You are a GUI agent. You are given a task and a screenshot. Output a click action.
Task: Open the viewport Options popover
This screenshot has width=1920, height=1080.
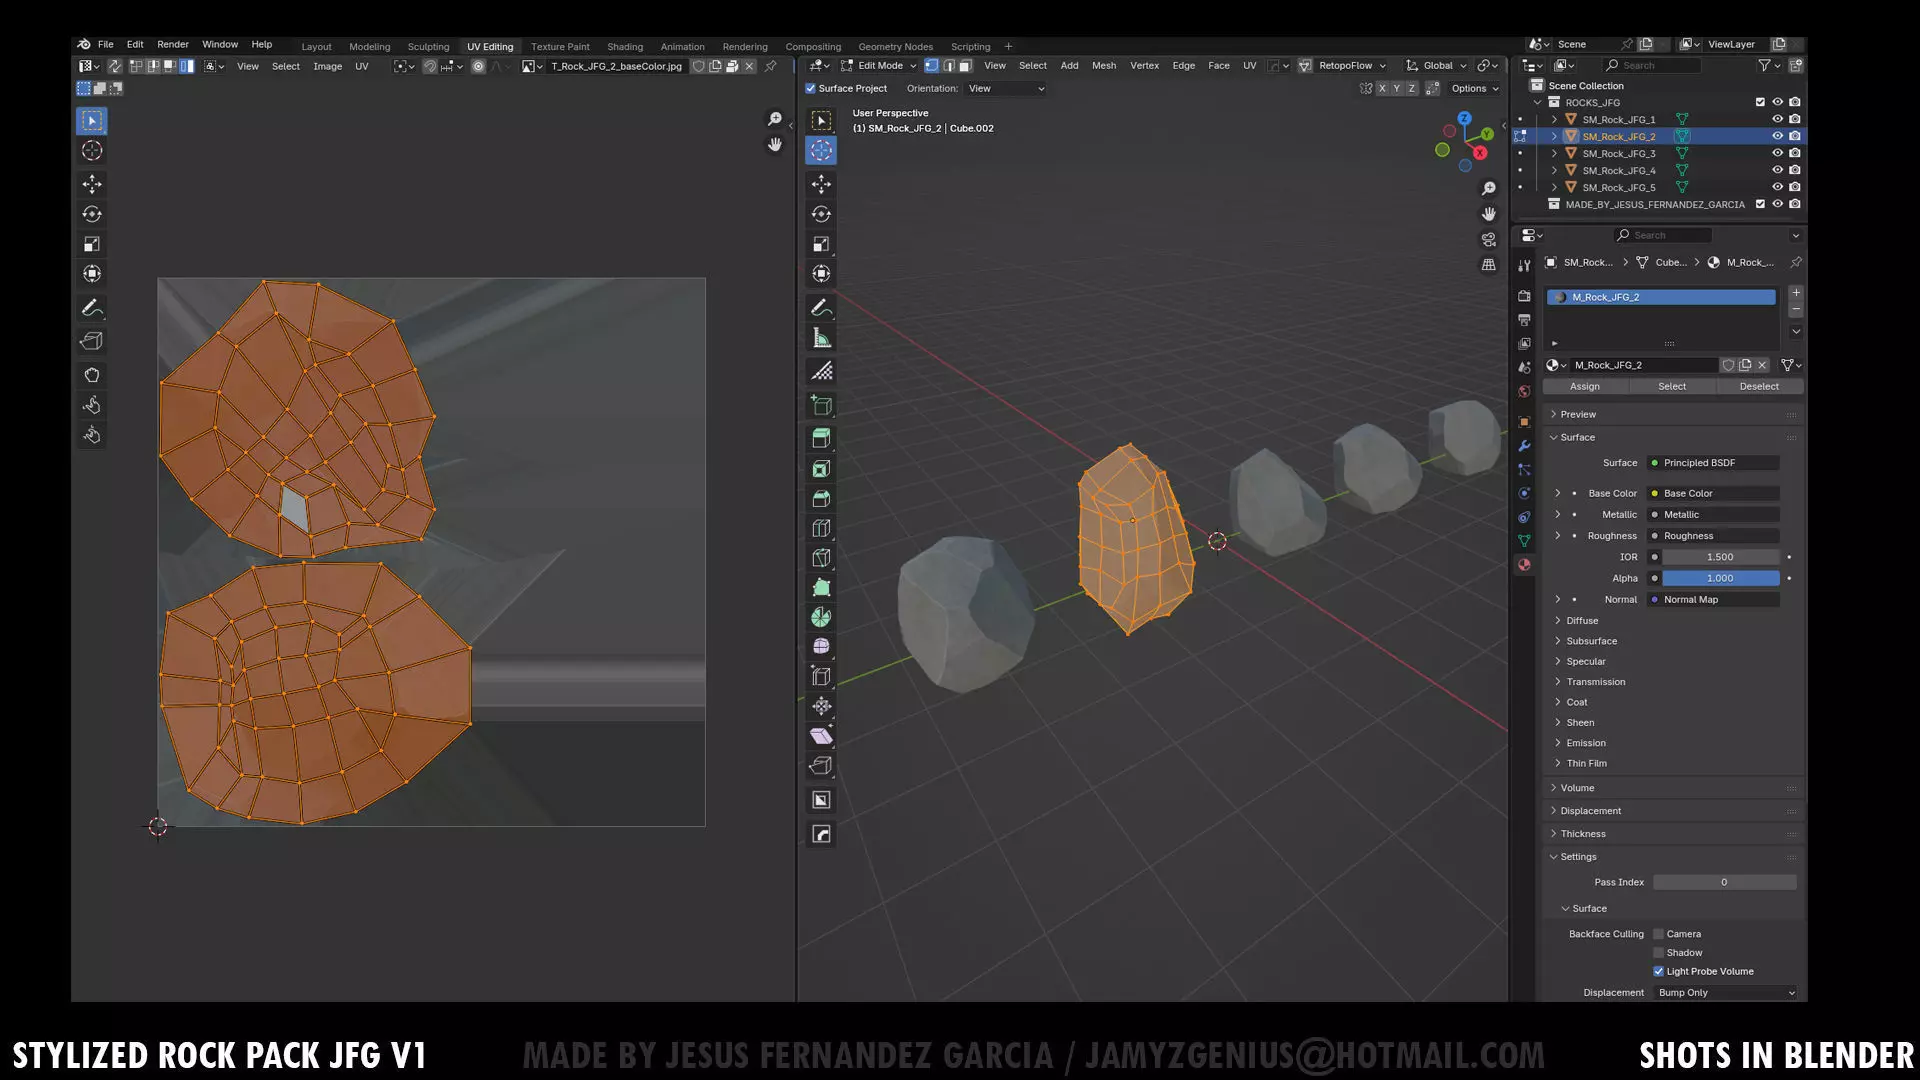[x=1474, y=89]
